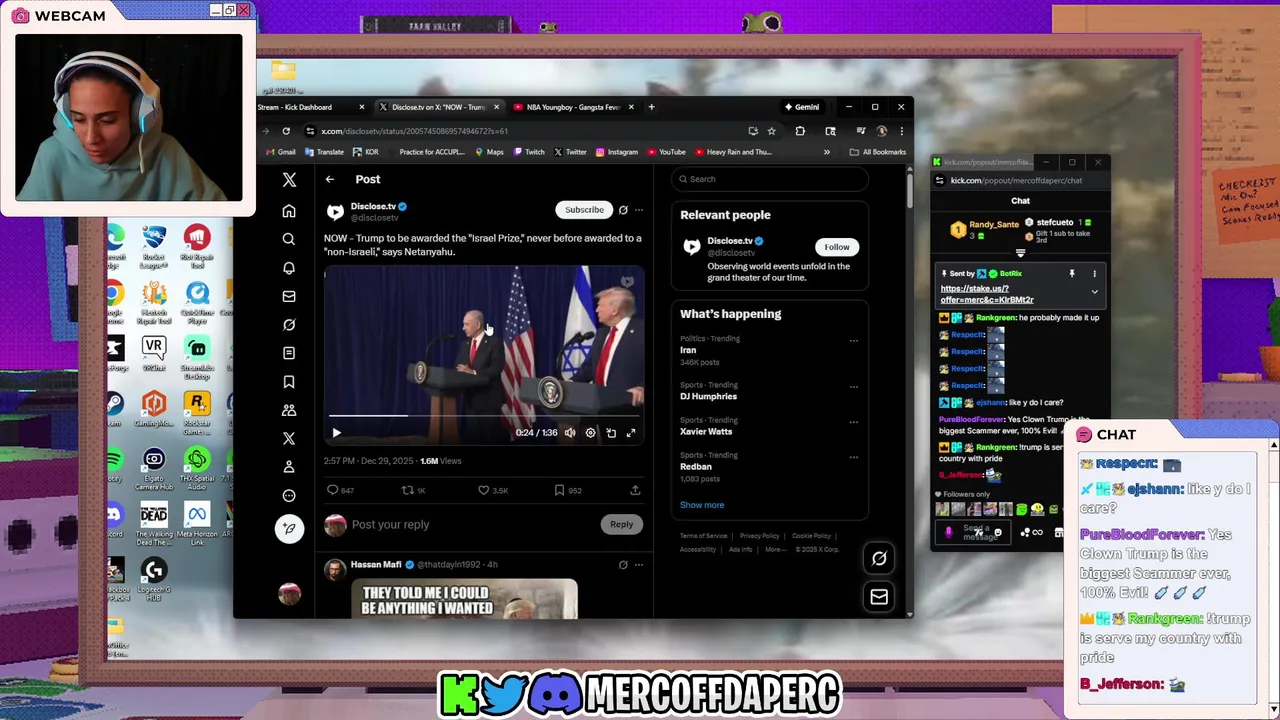Open Grok icon in X sidebar
This screenshot has height=720, width=1280.
[289, 325]
